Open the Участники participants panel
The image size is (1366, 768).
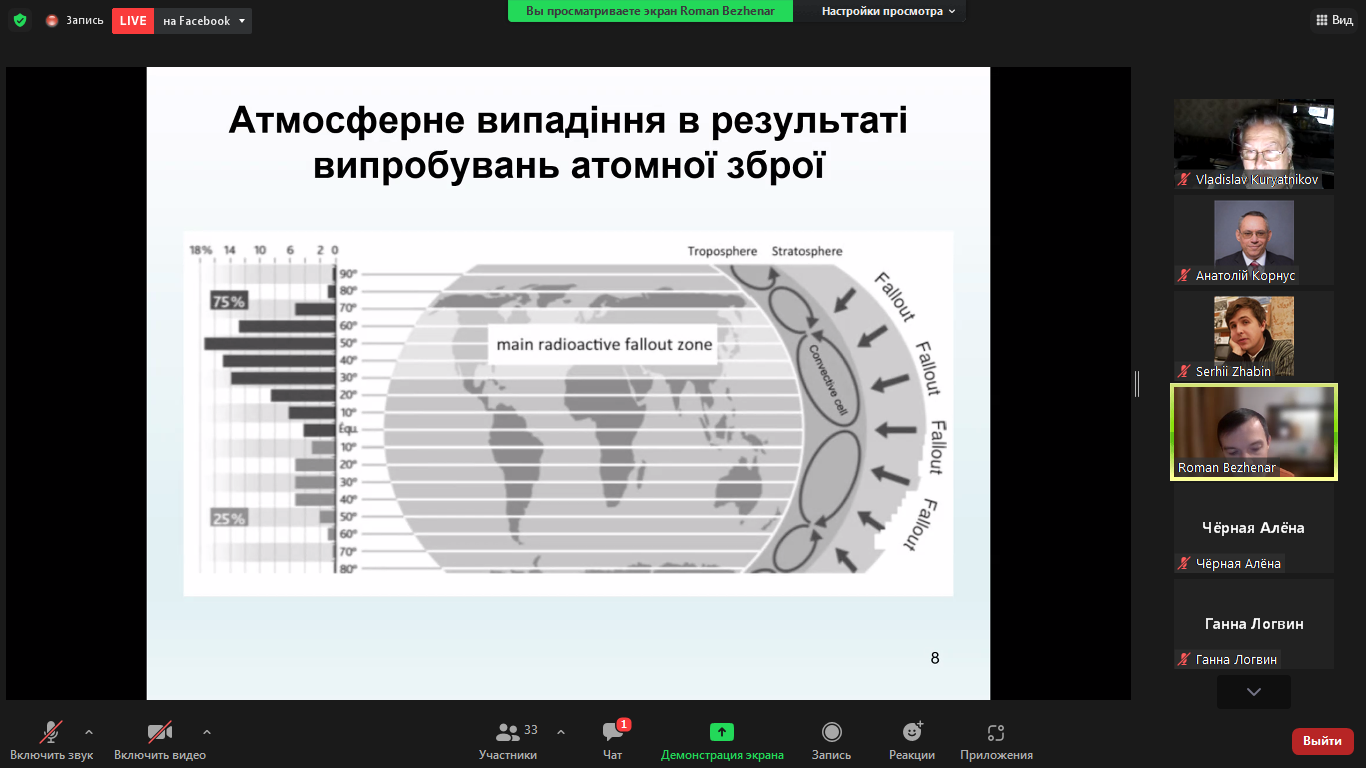[508, 741]
